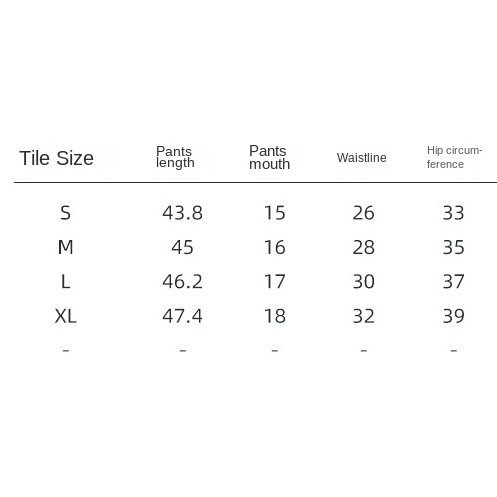Viewport: 497px width, 497px height.
Task: Click pants mouth value 15
Action: (275, 213)
